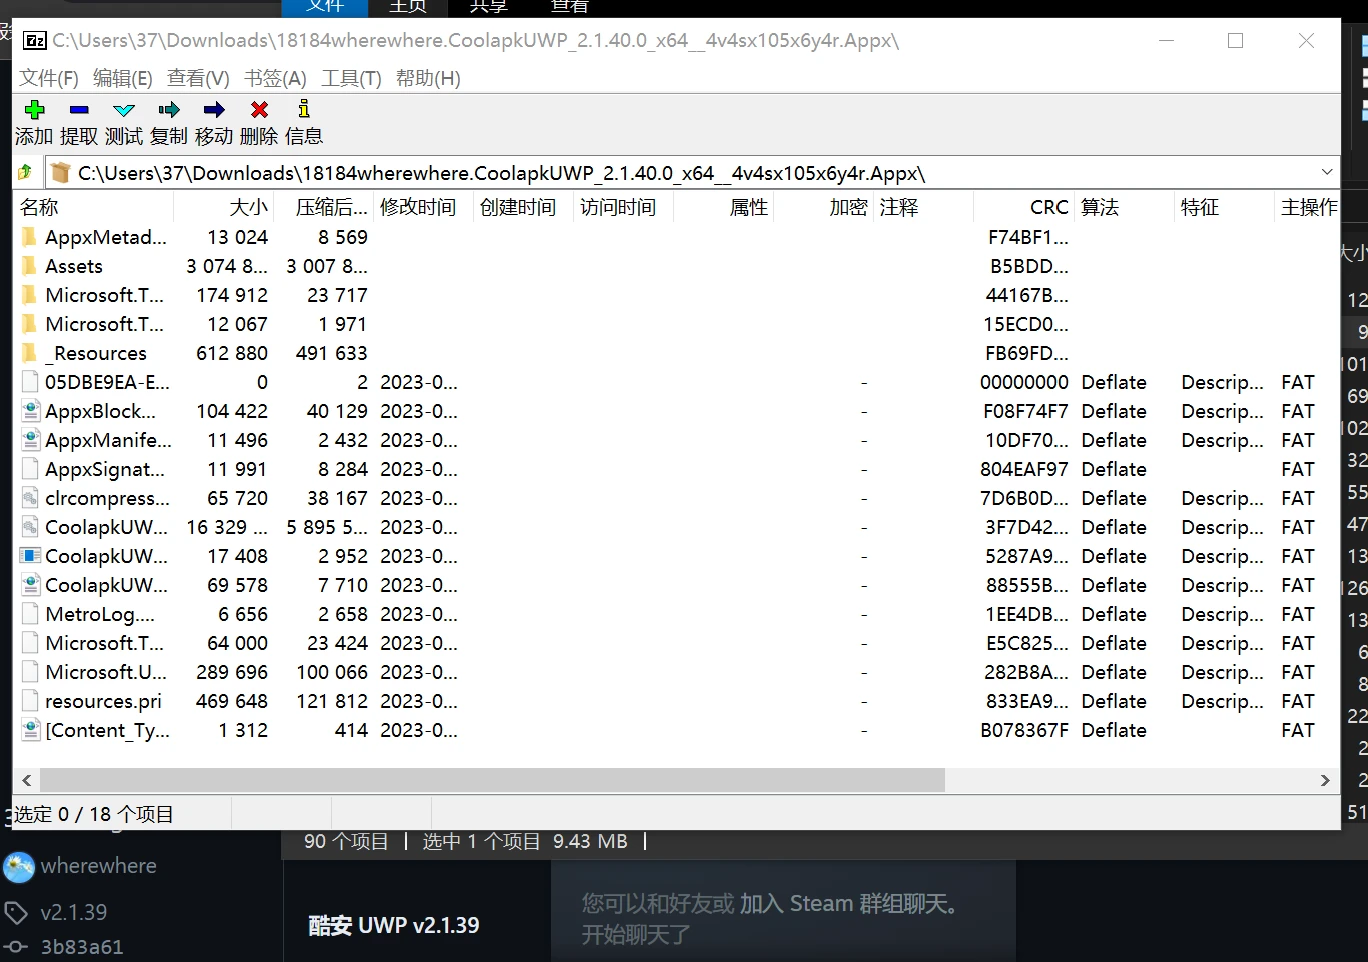The width and height of the screenshot is (1368, 962).
Task: Click the up-folder icon beside the address bar
Action: click(x=25, y=173)
